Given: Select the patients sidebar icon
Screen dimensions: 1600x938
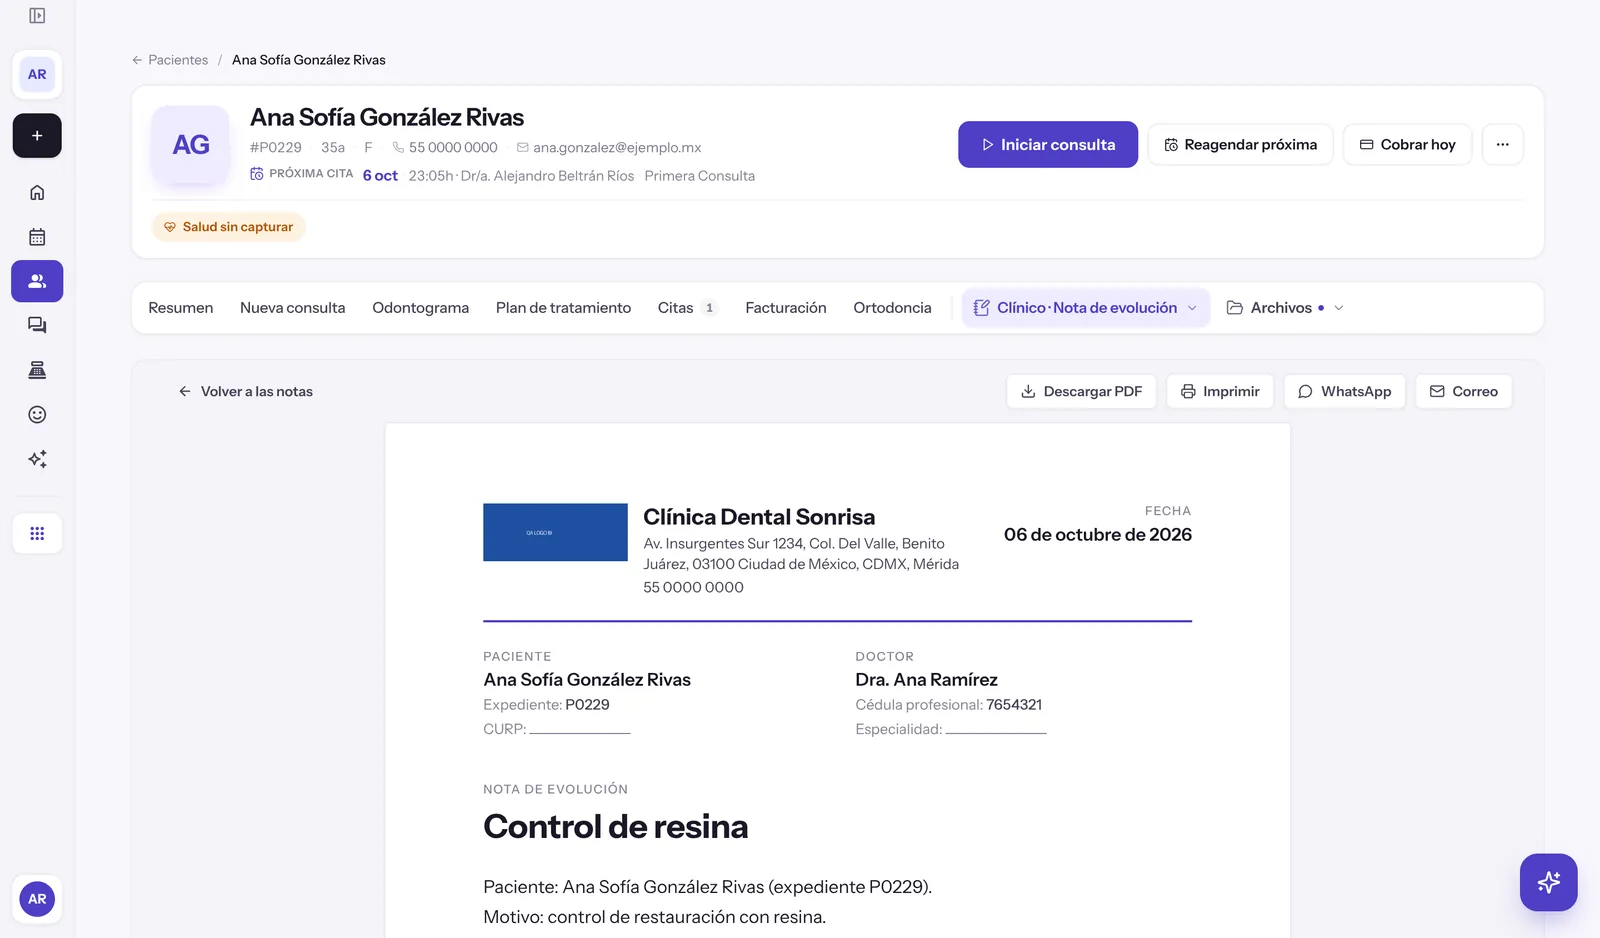Looking at the screenshot, I should coord(37,281).
